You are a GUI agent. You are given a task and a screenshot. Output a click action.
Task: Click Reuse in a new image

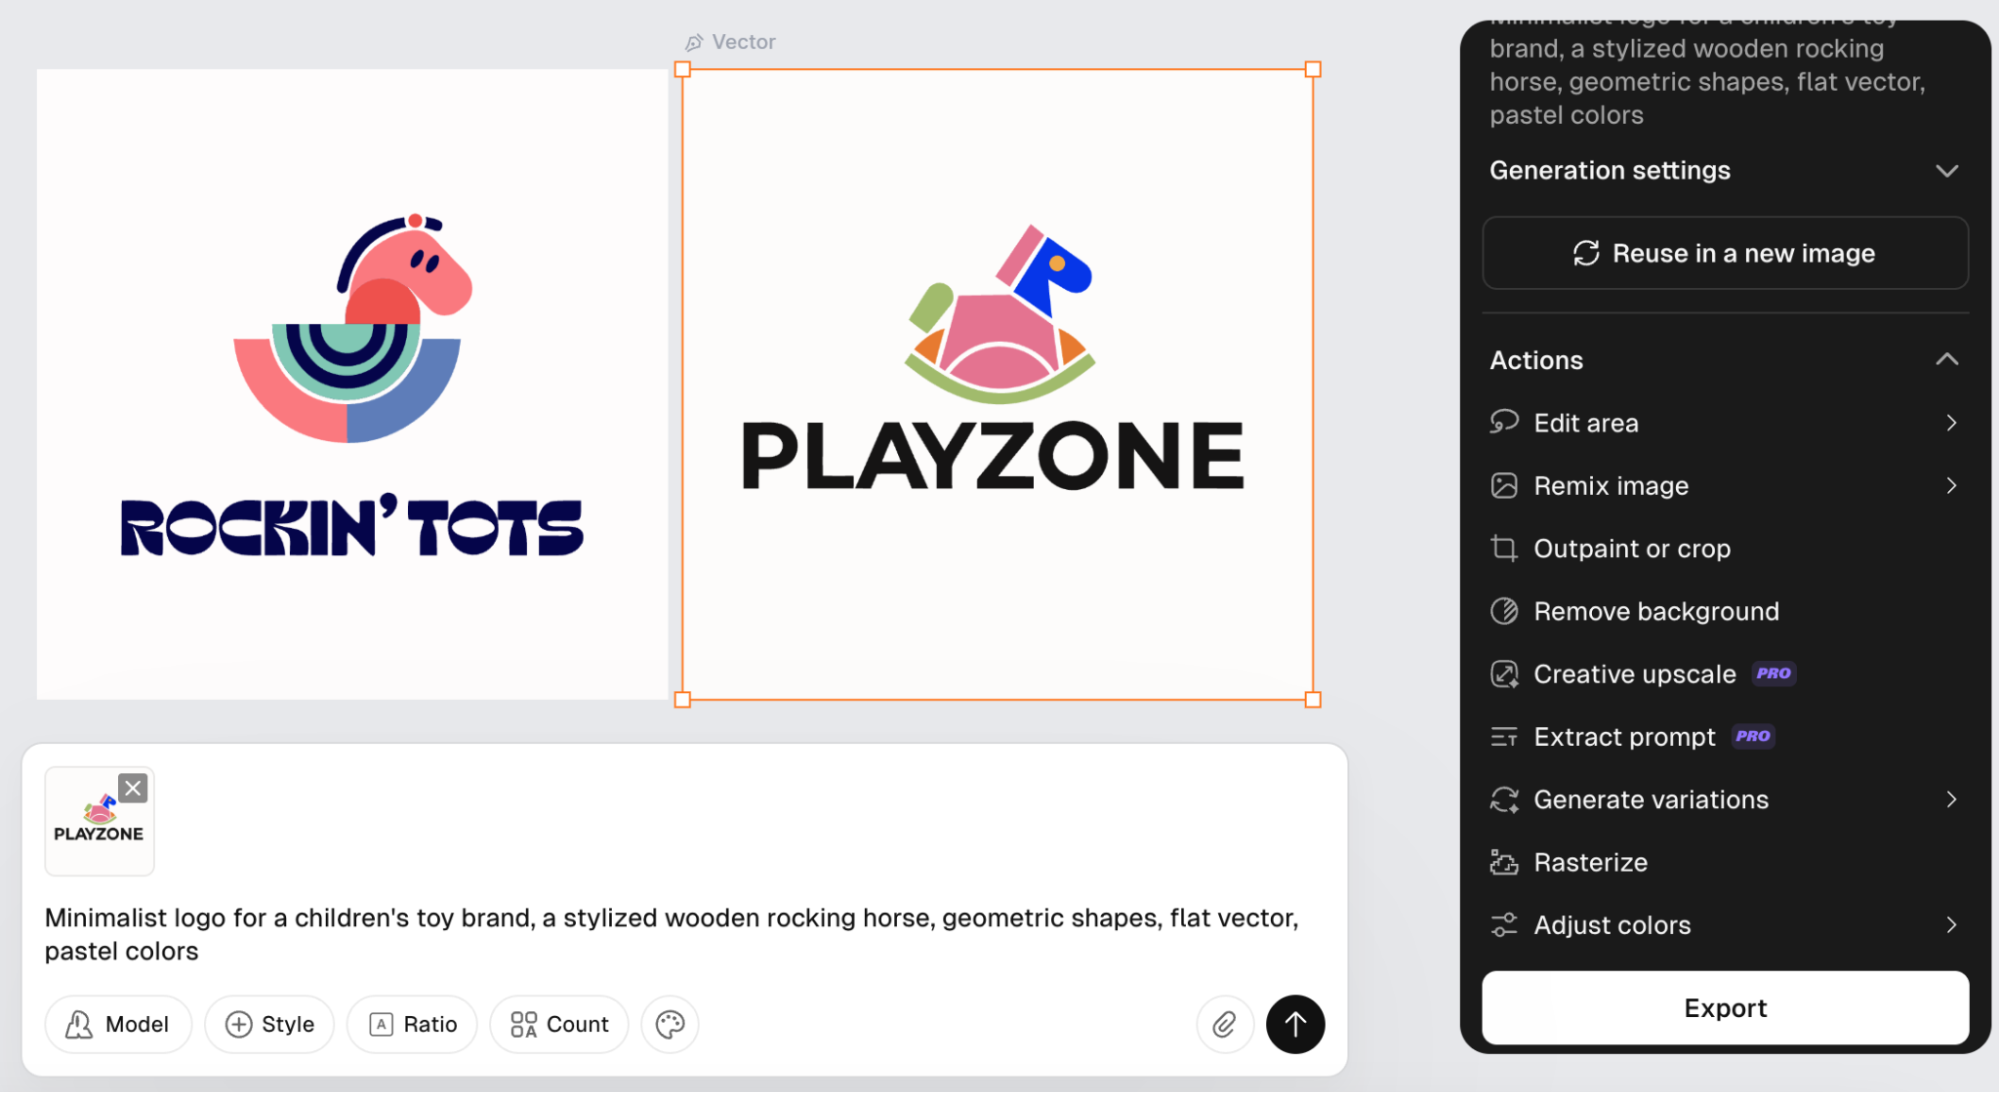1725,253
